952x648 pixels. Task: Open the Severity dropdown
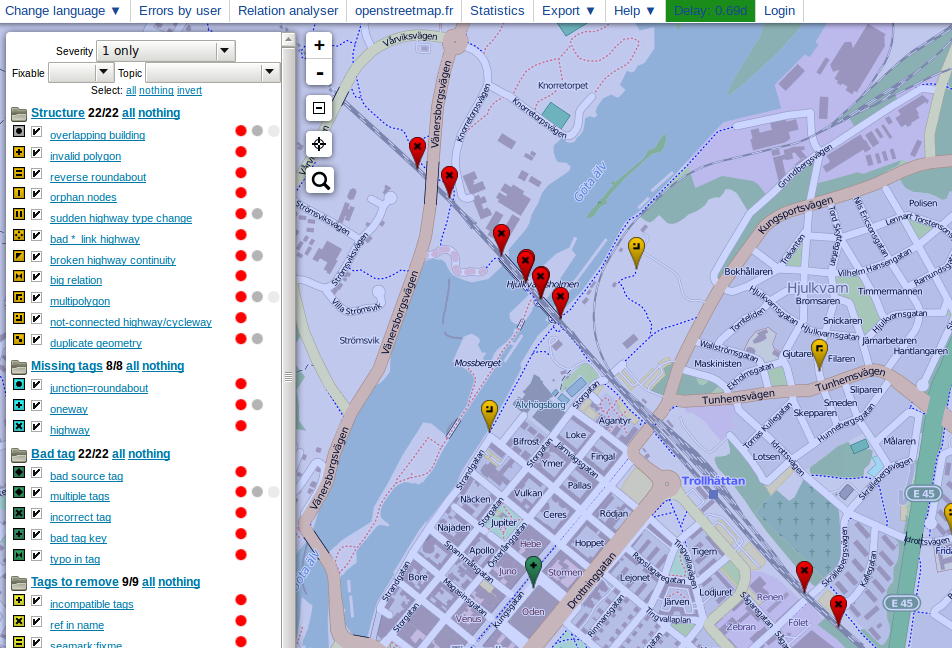tap(166, 50)
